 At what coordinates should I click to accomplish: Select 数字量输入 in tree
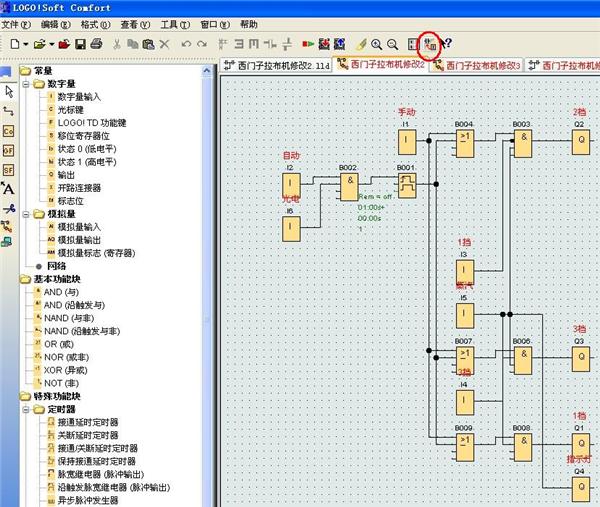pos(79,97)
